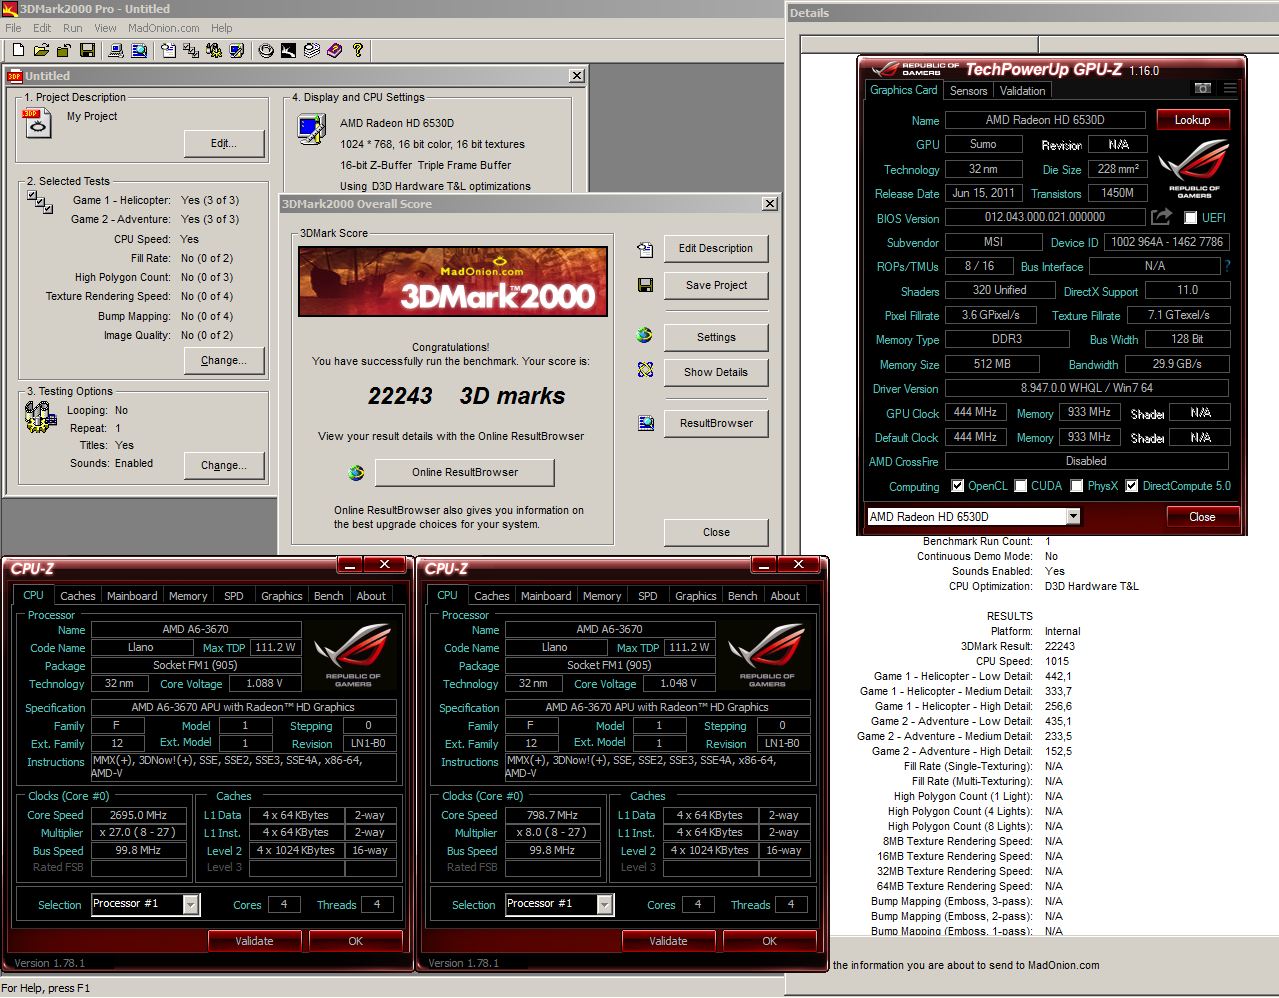The image size is (1279, 998).
Task: Click the icon beside ResultBrowser button
Action: point(645,423)
